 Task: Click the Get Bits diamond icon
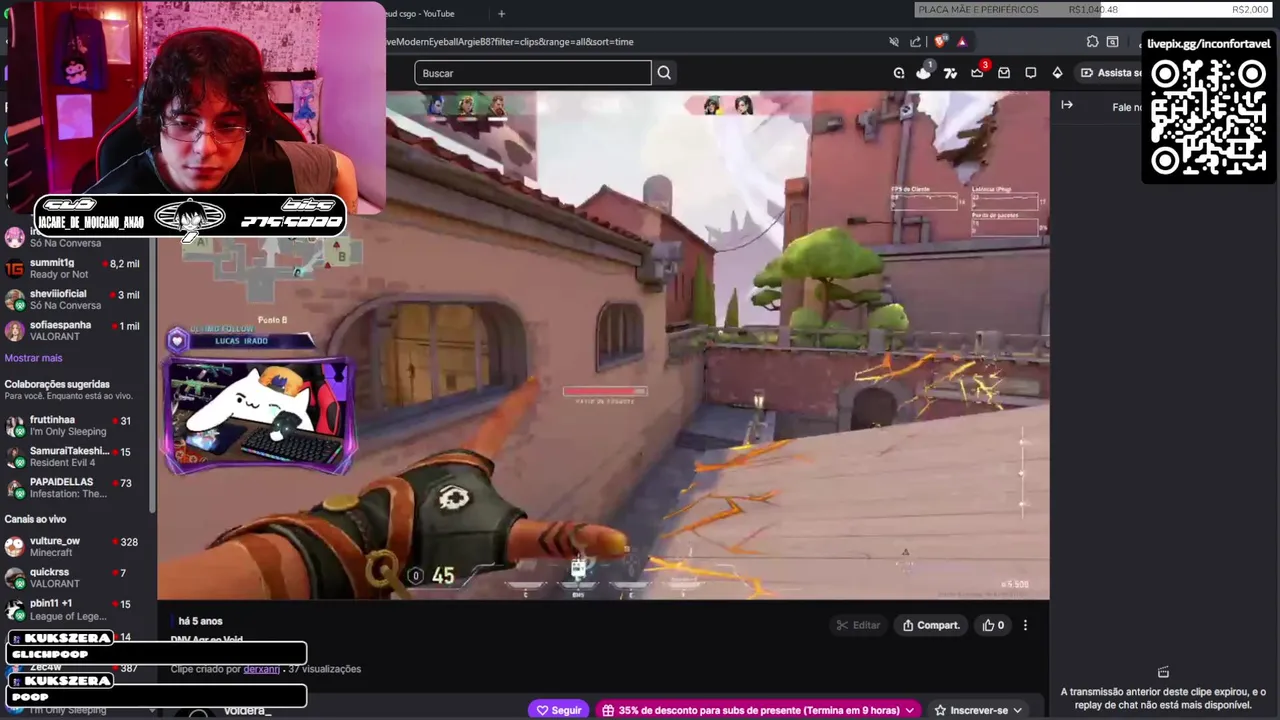[x=1057, y=73]
